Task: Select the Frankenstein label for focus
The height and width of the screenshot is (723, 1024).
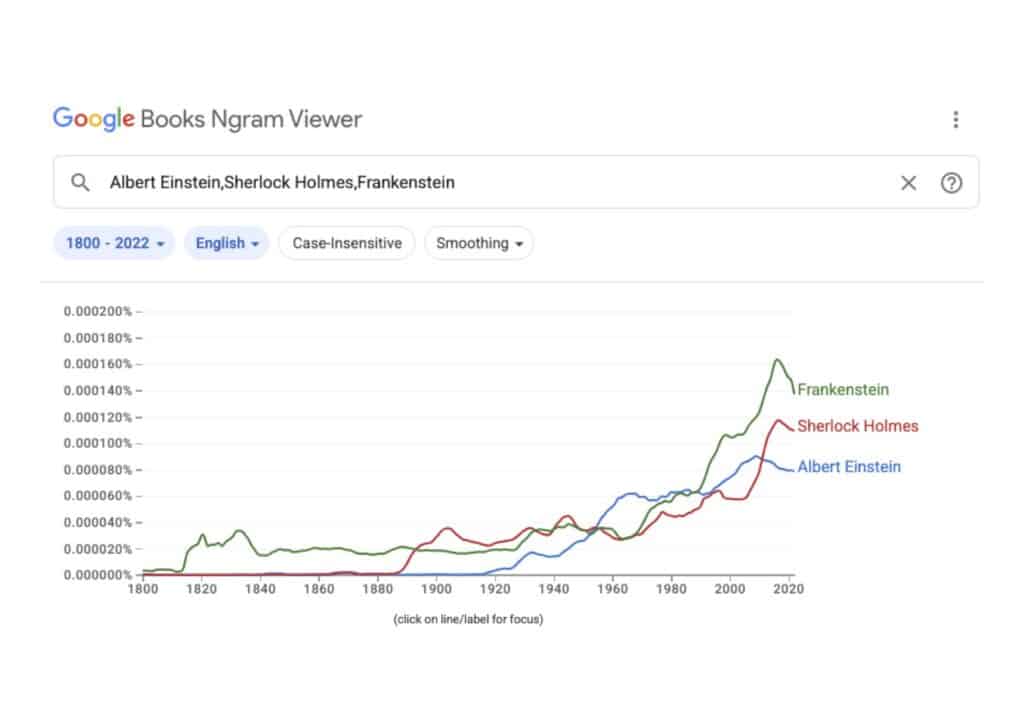Action: (x=843, y=390)
